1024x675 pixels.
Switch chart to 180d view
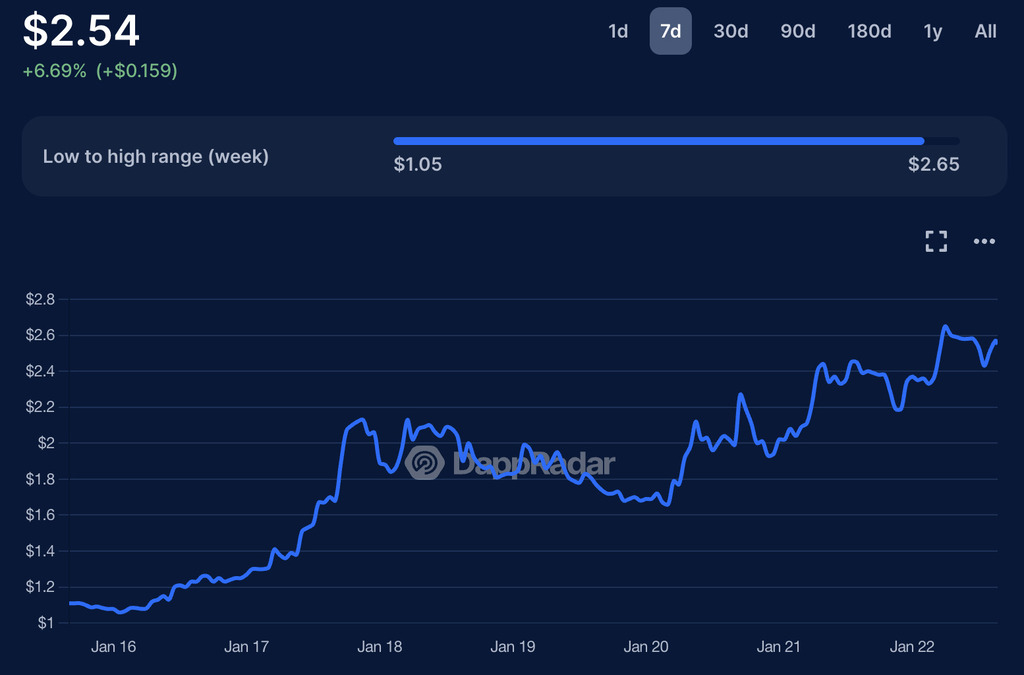(x=869, y=31)
